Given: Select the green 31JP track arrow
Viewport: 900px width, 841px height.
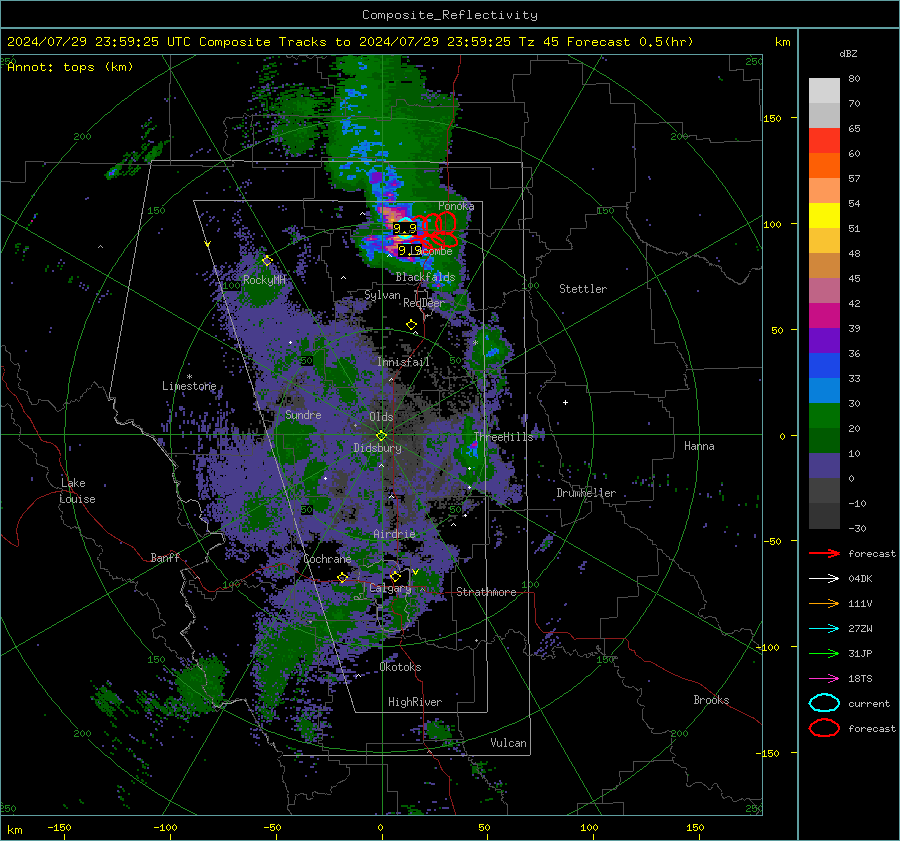Looking at the screenshot, I should click(x=824, y=653).
